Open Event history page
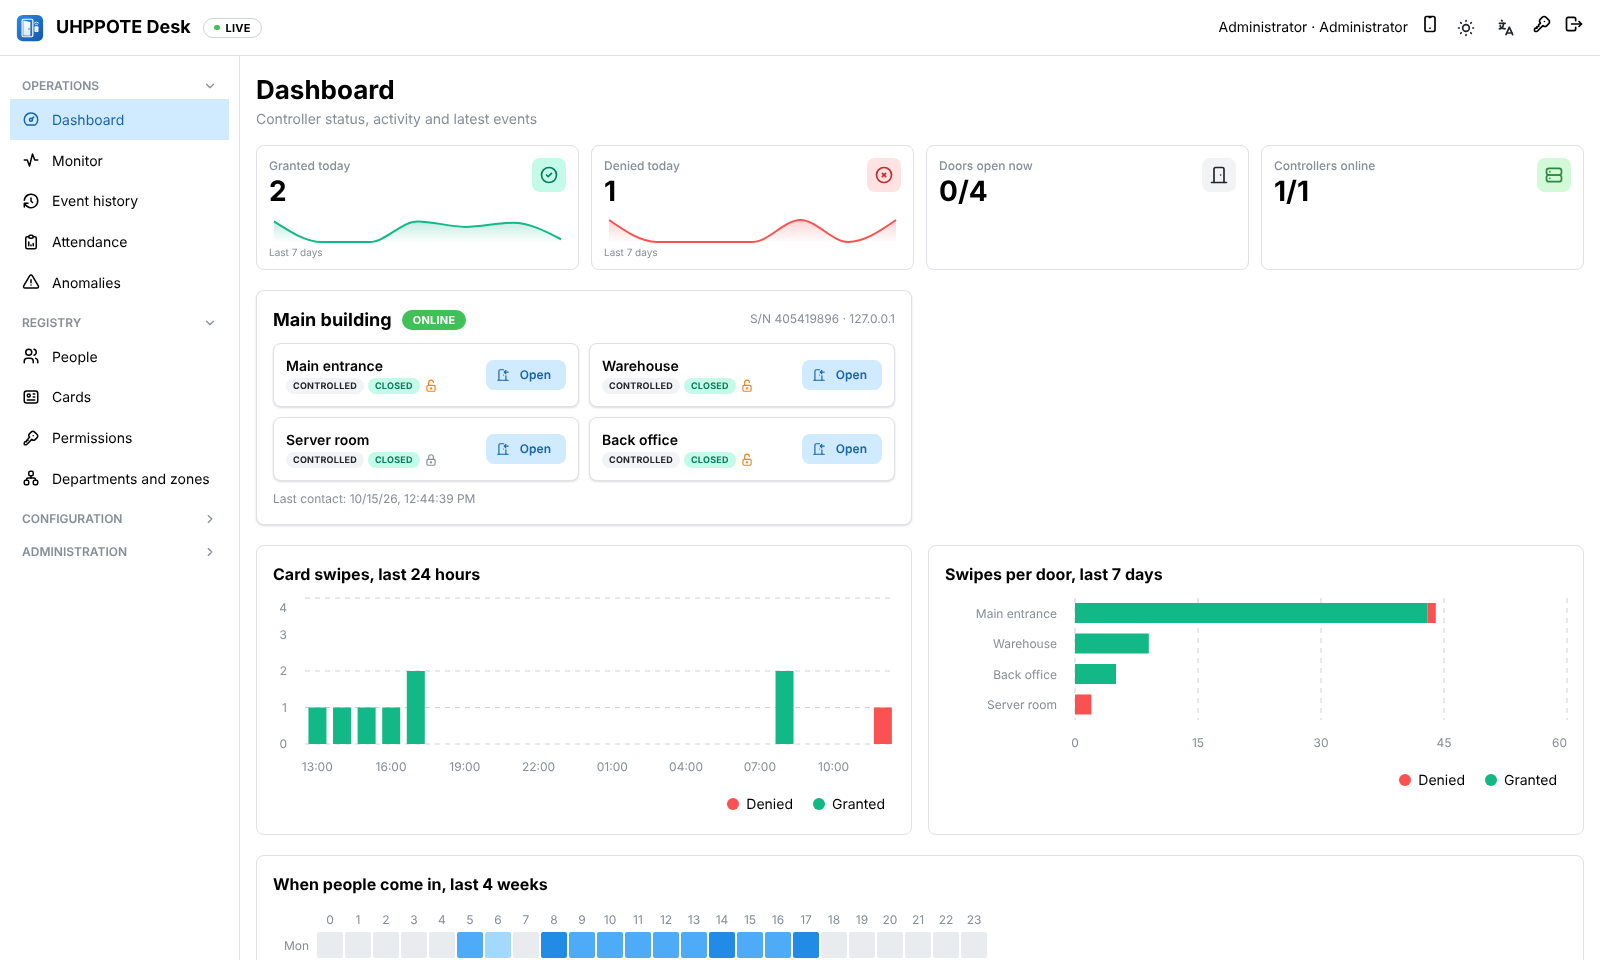Viewport: 1600px width, 960px height. point(119,201)
